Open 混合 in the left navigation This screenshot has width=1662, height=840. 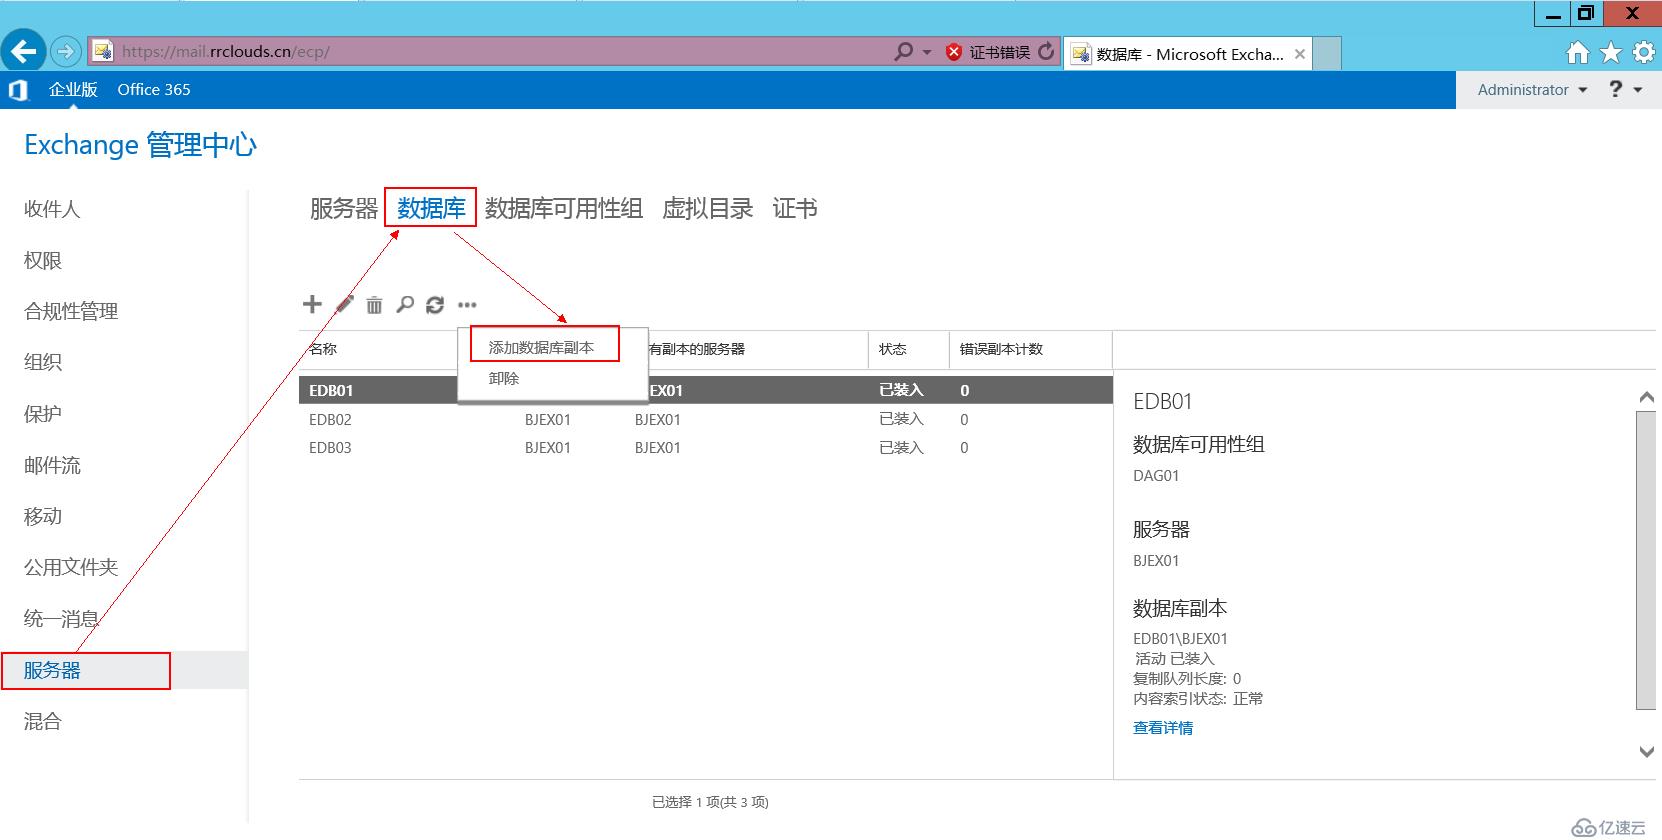43,721
